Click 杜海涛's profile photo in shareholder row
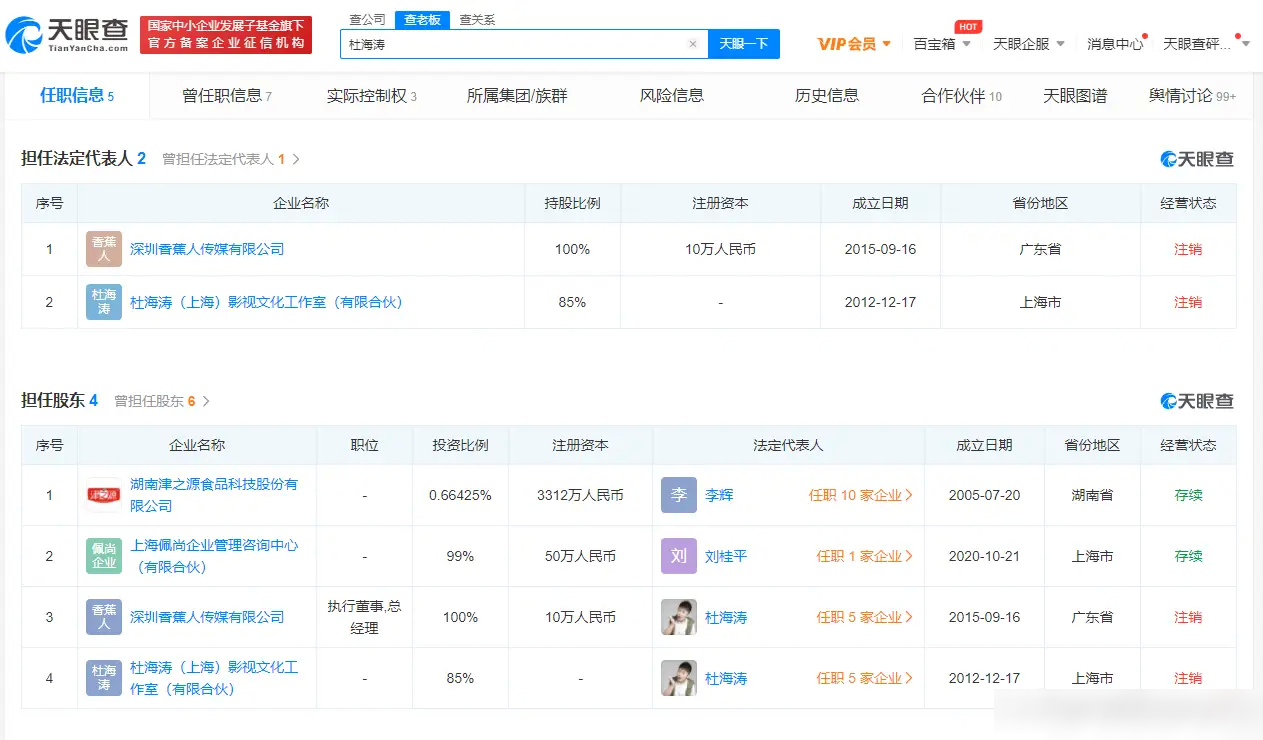1263x740 pixels. pyautogui.click(x=678, y=617)
